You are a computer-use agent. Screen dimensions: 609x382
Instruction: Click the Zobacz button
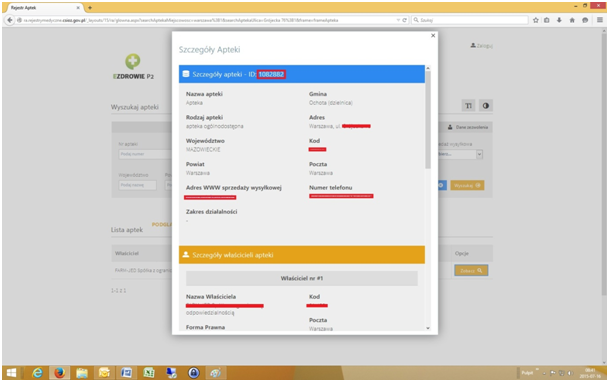click(471, 271)
